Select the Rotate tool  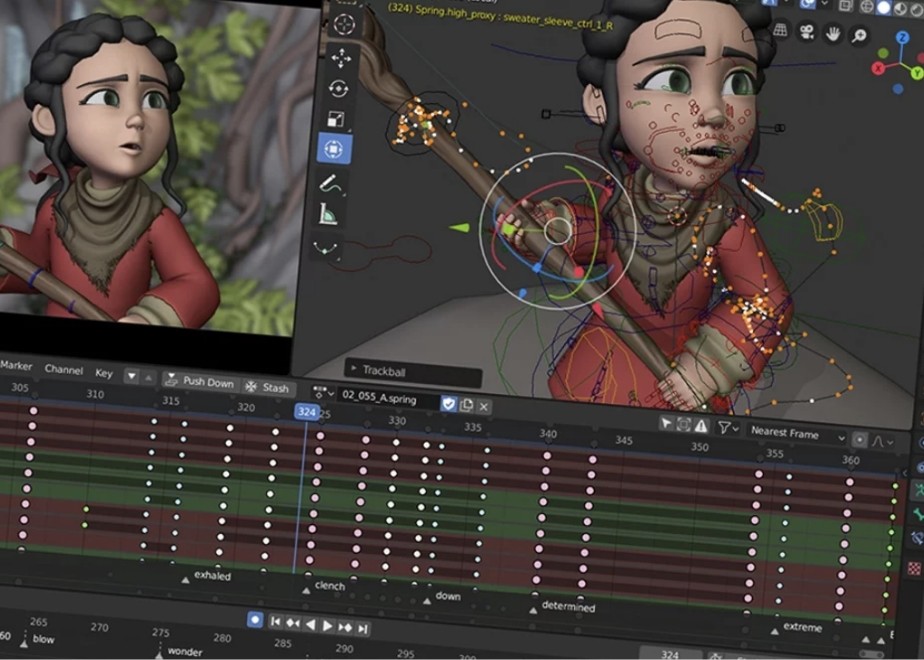338,89
